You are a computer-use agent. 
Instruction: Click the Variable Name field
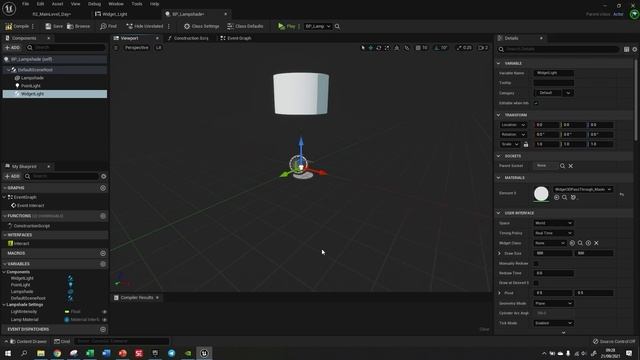point(553,73)
